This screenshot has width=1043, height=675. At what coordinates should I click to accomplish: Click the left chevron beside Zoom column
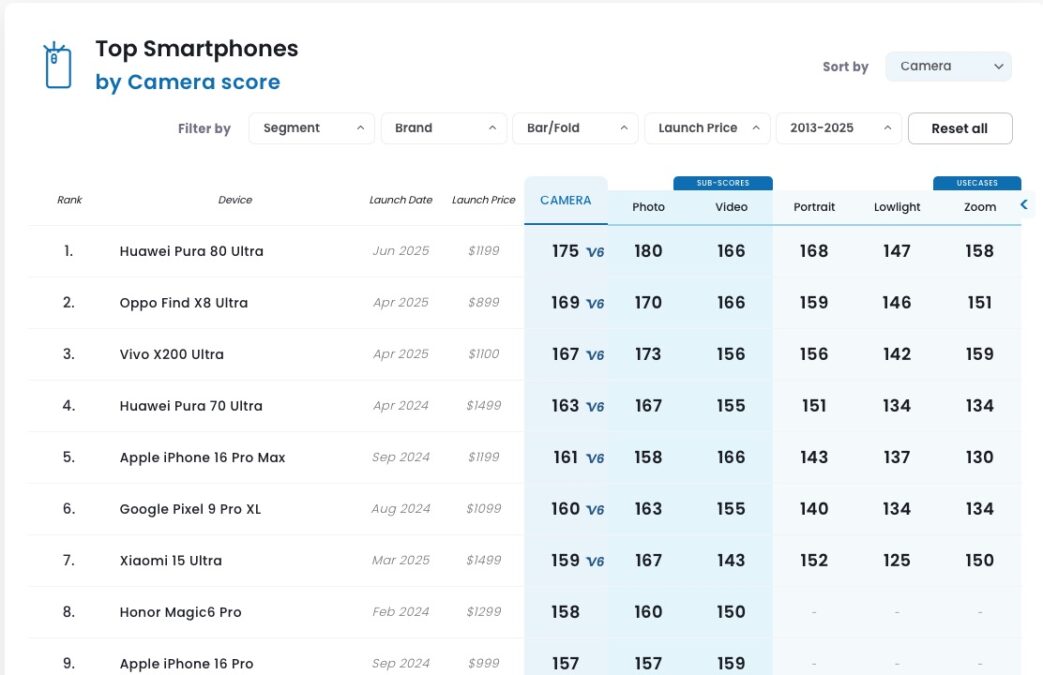coord(1024,205)
